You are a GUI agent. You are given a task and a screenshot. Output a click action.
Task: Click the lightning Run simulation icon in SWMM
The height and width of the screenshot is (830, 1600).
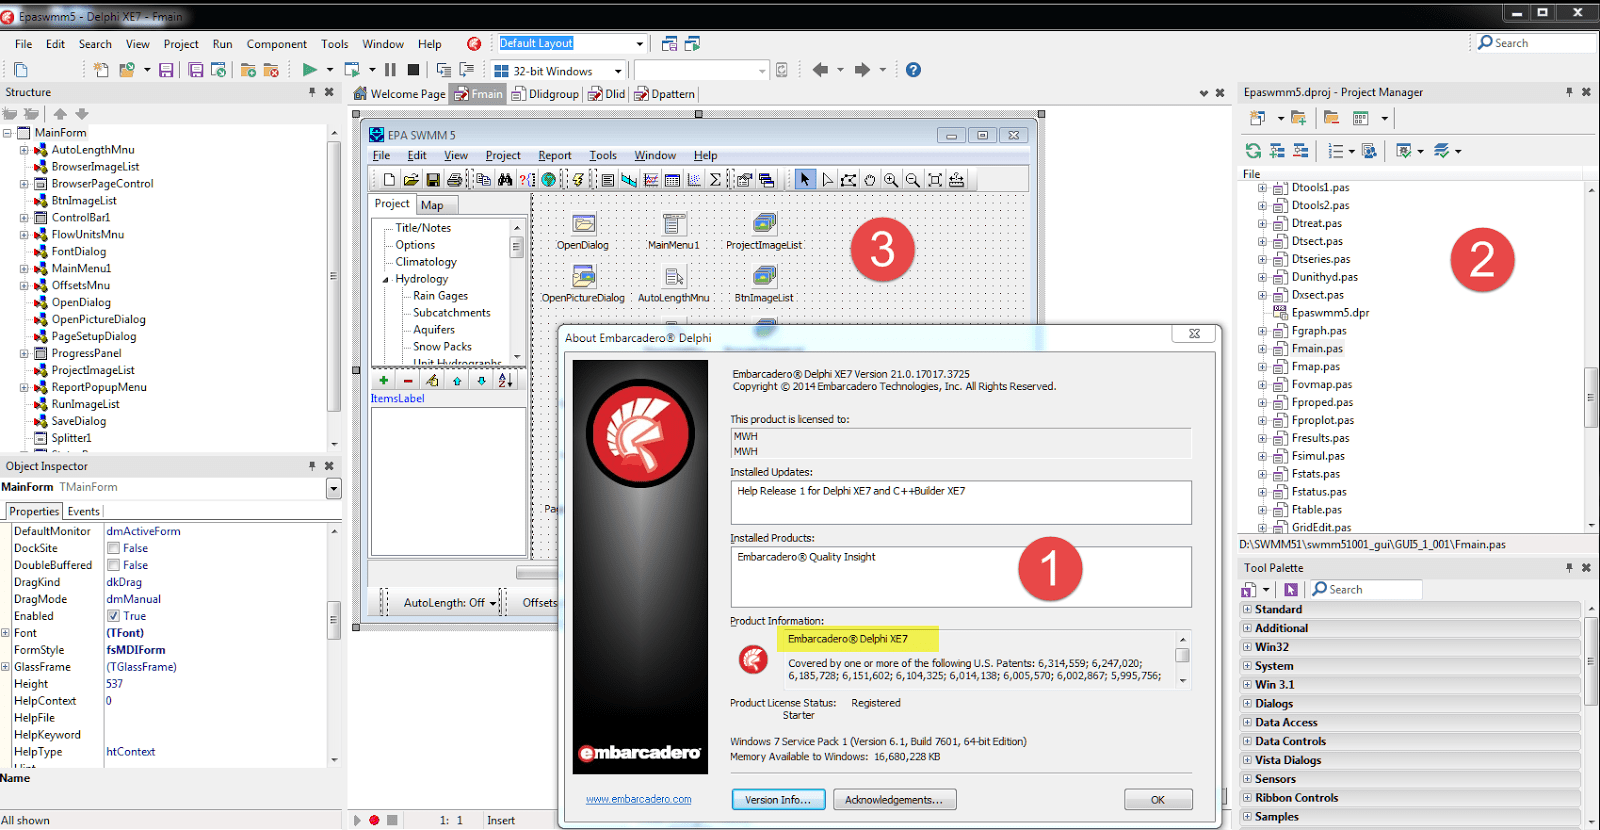click(577, 180)
